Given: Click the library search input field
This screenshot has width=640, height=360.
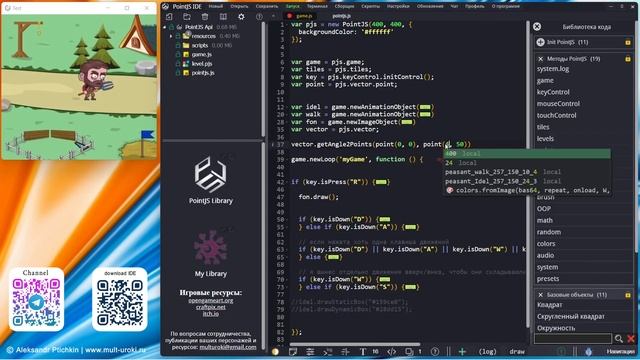Looking at the screenshot, I should coord(573,338).
